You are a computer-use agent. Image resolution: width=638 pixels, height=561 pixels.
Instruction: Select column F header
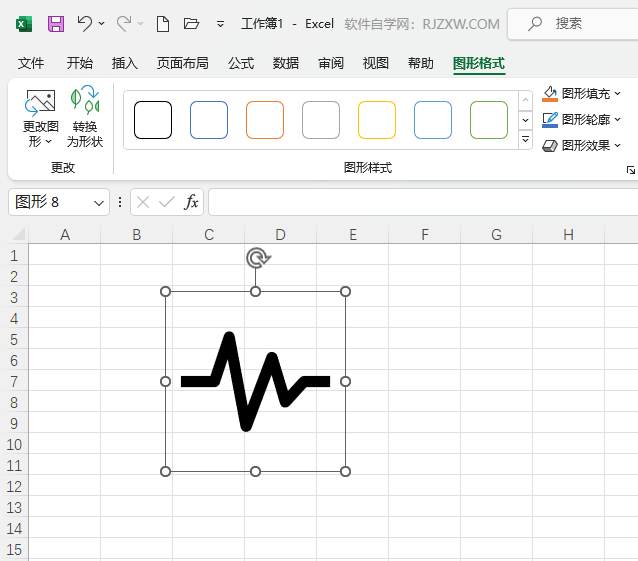[425, 235]
